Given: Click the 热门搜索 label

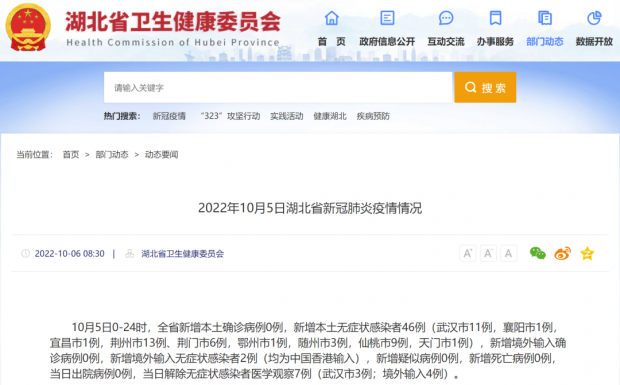Looking at the screenshot, I should 122,116.
